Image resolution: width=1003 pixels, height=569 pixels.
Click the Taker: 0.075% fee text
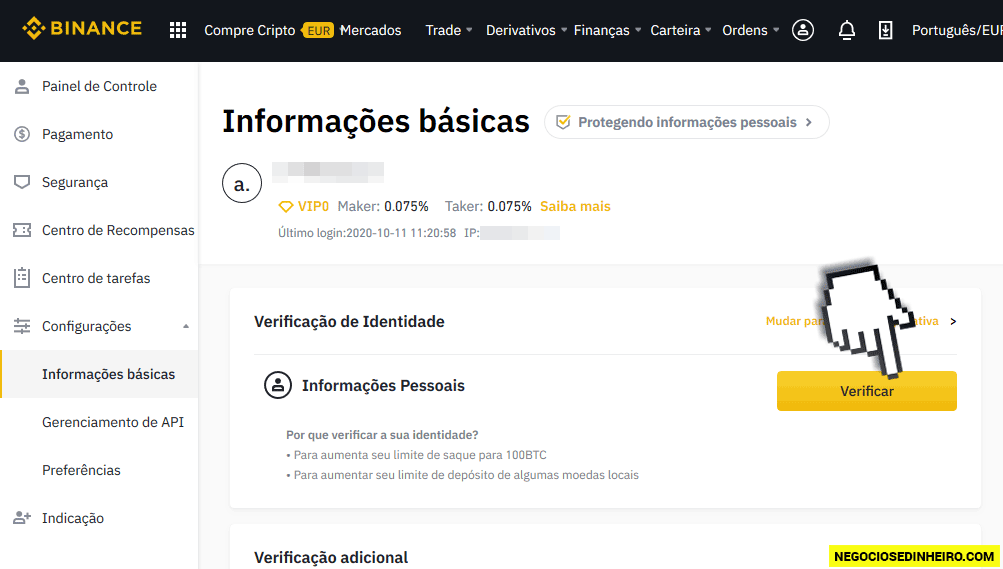[488, 207]
